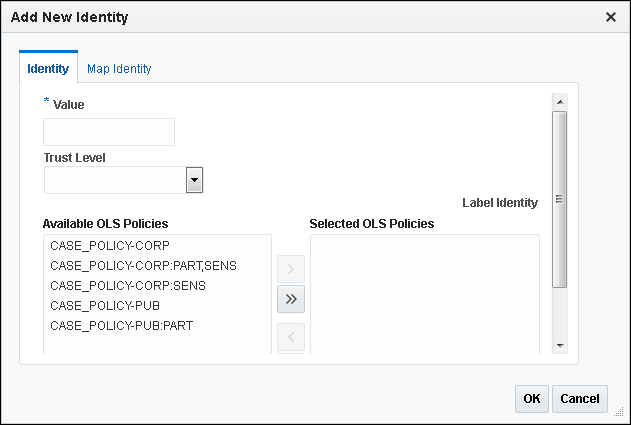
Task: Click the Value text input field
Action: 109,132
